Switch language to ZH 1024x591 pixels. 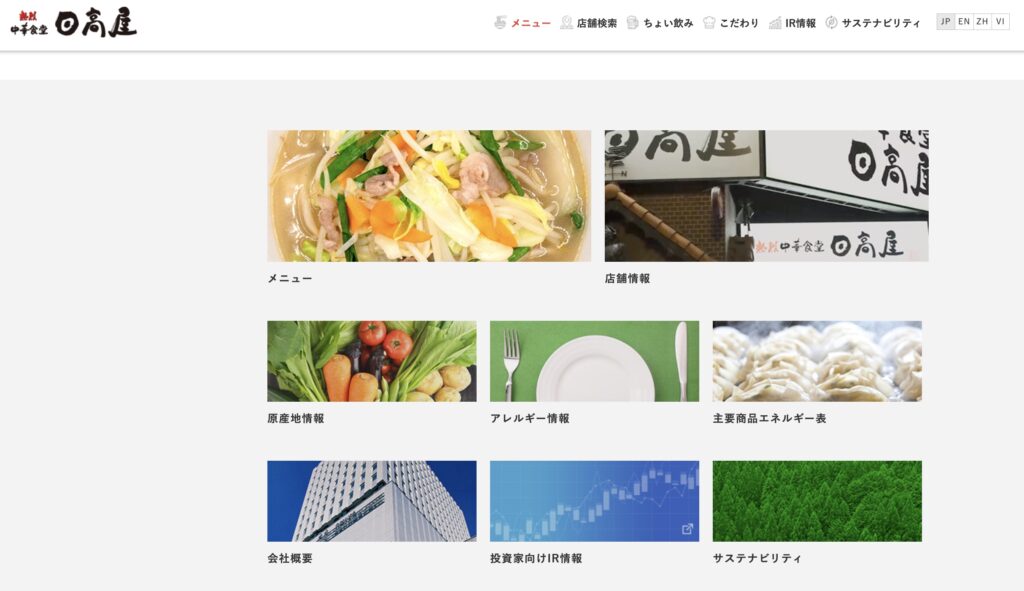coord(982,22)
